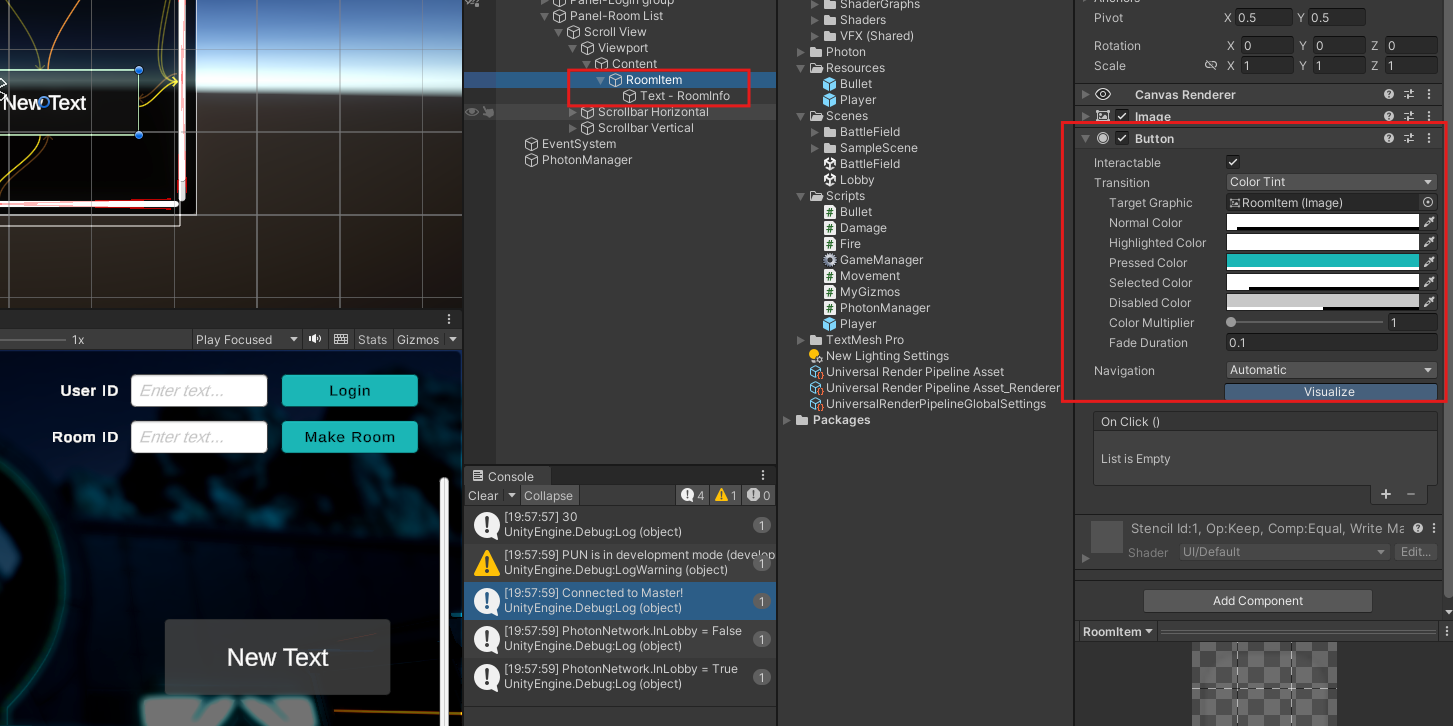Viewport: 1453px width, 726px height.
Task: Open Canvas Renderer three-dot menu
Action: (x=1429, y=94)
